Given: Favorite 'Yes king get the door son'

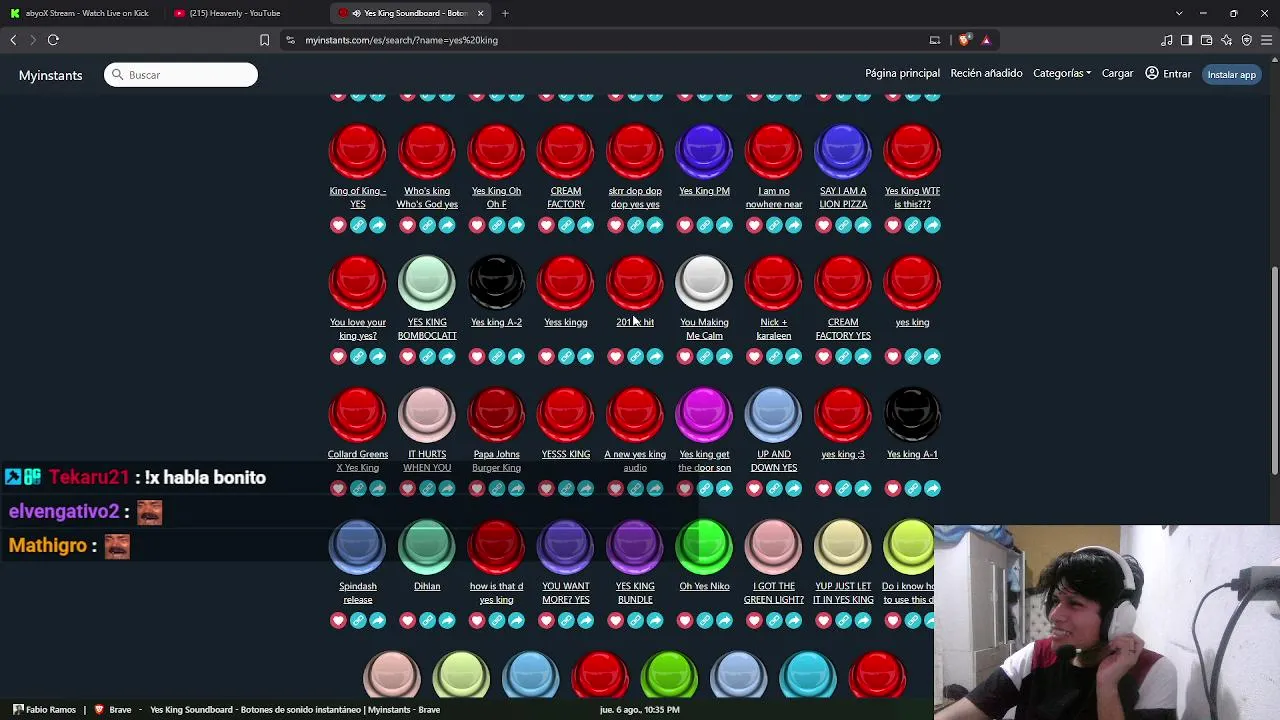Looking at the screenshot, I should click(685, 488).
